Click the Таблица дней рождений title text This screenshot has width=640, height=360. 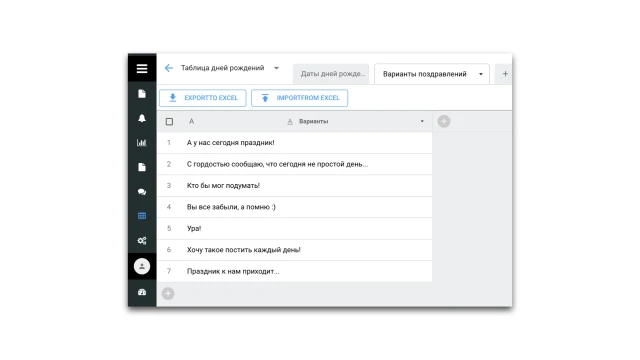[x=222, y=68]
